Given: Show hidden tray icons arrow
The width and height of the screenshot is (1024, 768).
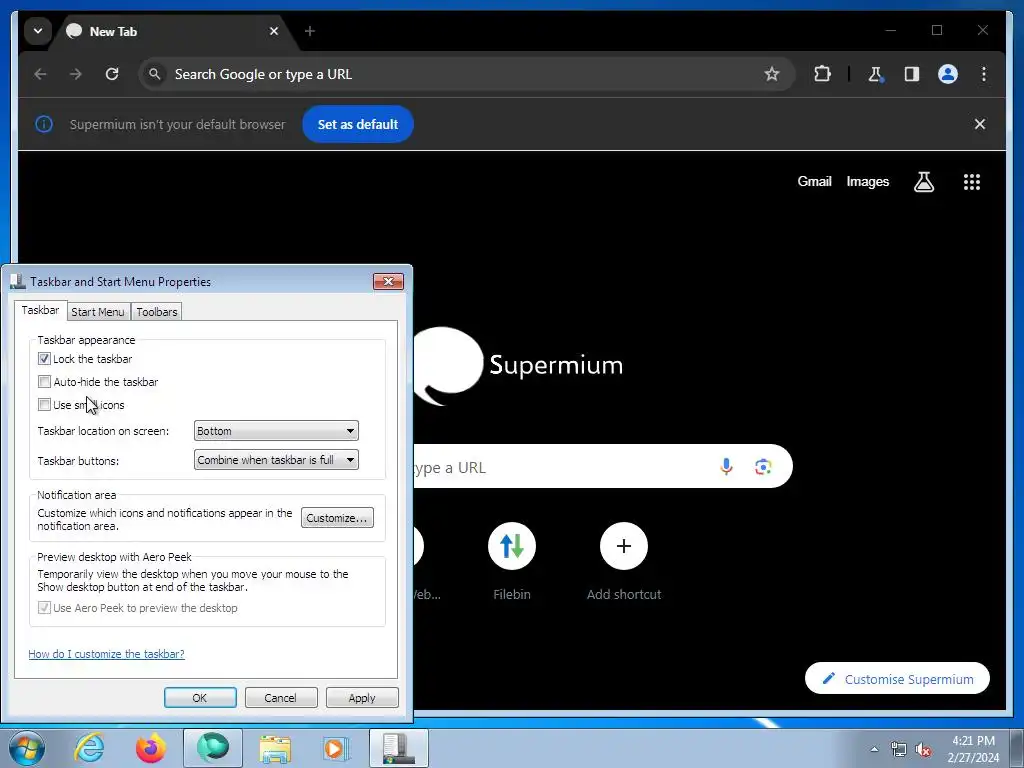Looking at the screenshot, I should tap(874, 749).
